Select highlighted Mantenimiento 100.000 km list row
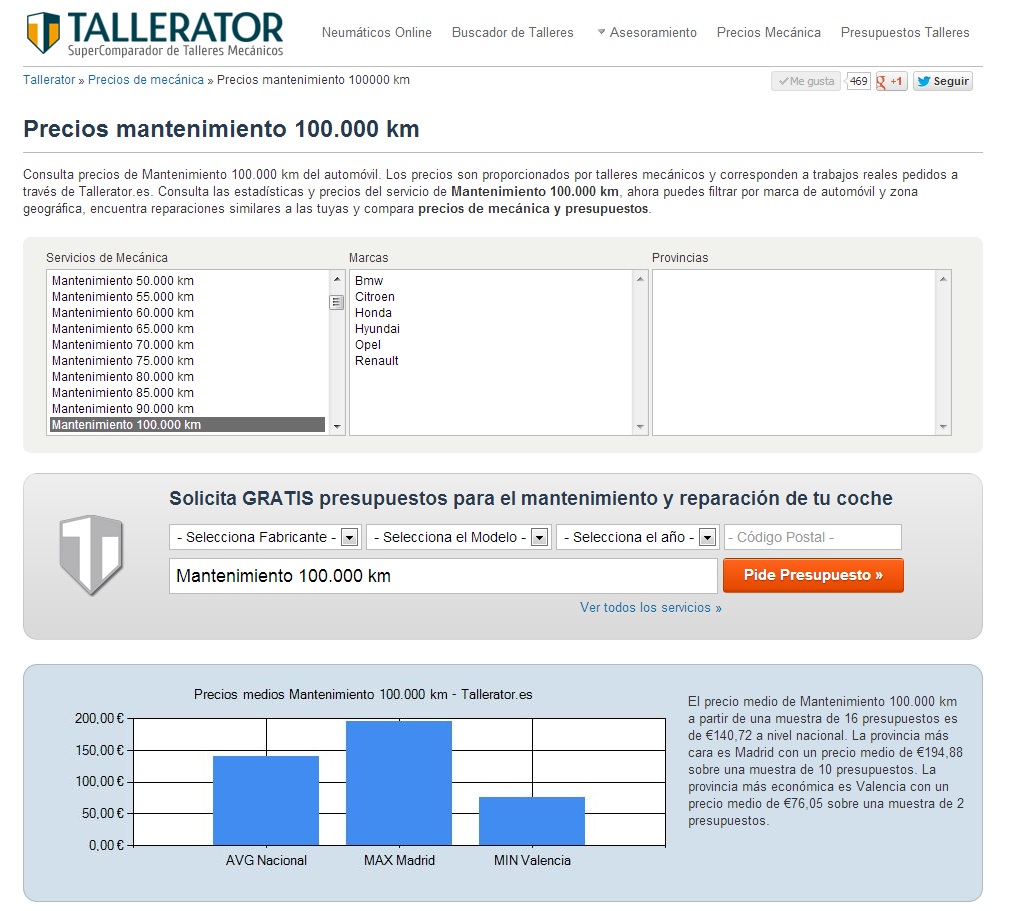 187,424
